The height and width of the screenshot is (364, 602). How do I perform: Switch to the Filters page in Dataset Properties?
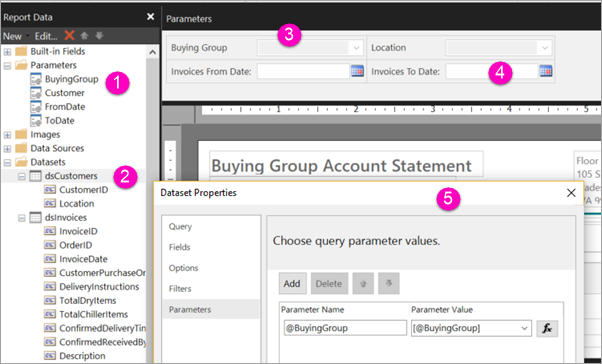[x=180, y=288]
